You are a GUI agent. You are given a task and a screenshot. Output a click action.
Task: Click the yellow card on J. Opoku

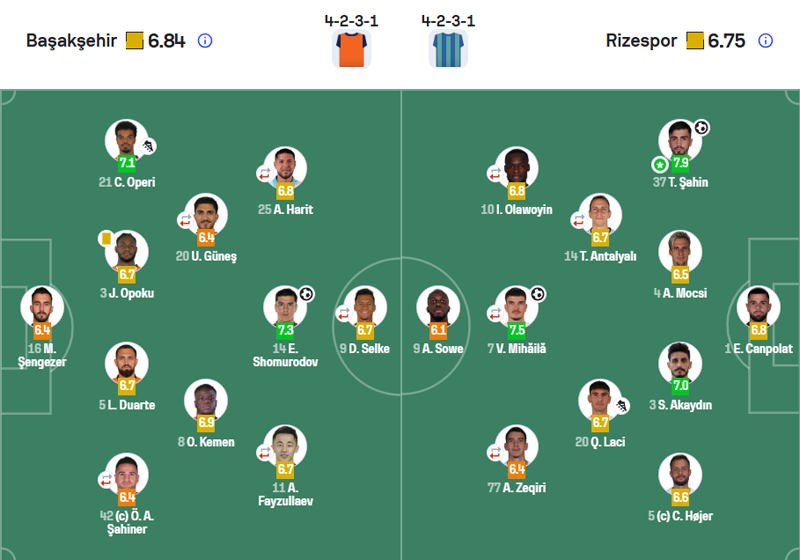(104, 238)
